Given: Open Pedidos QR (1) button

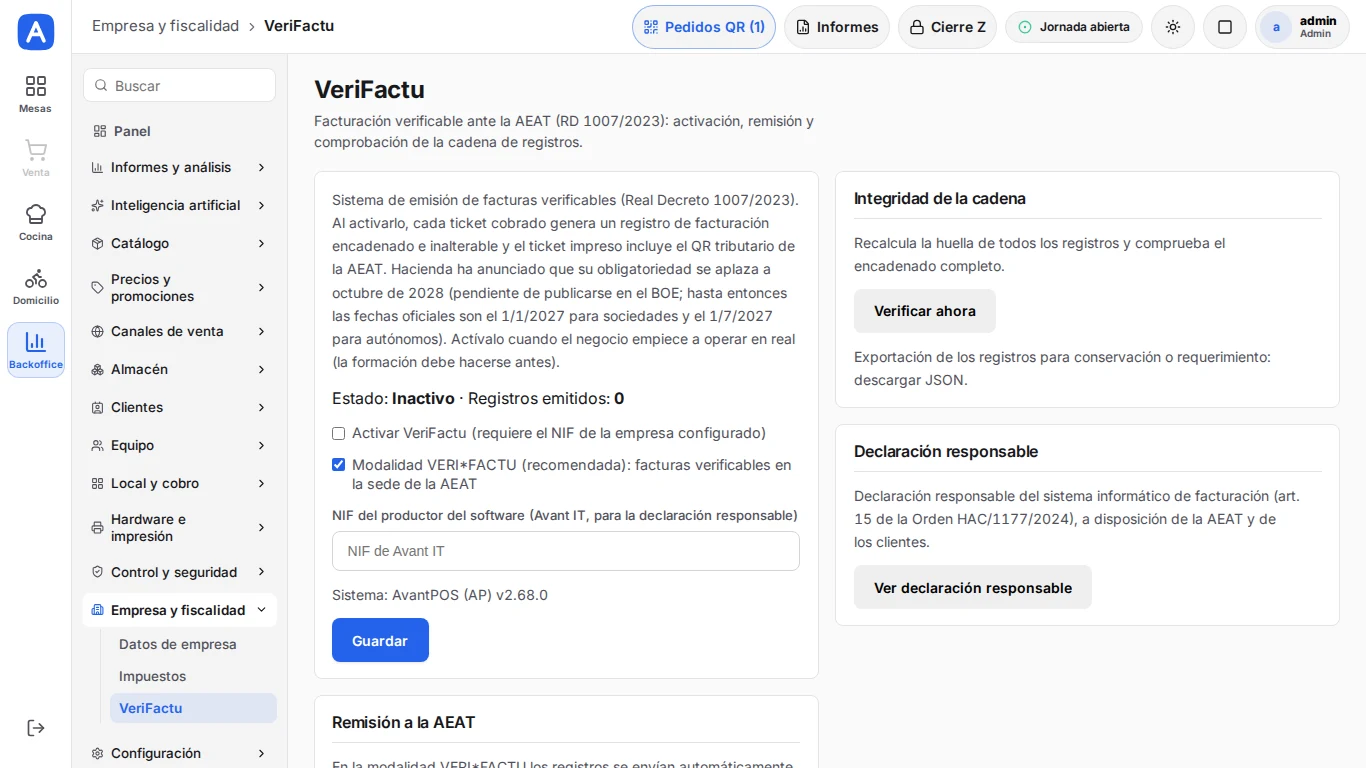Looking at the screenshot, I should 704,27.
